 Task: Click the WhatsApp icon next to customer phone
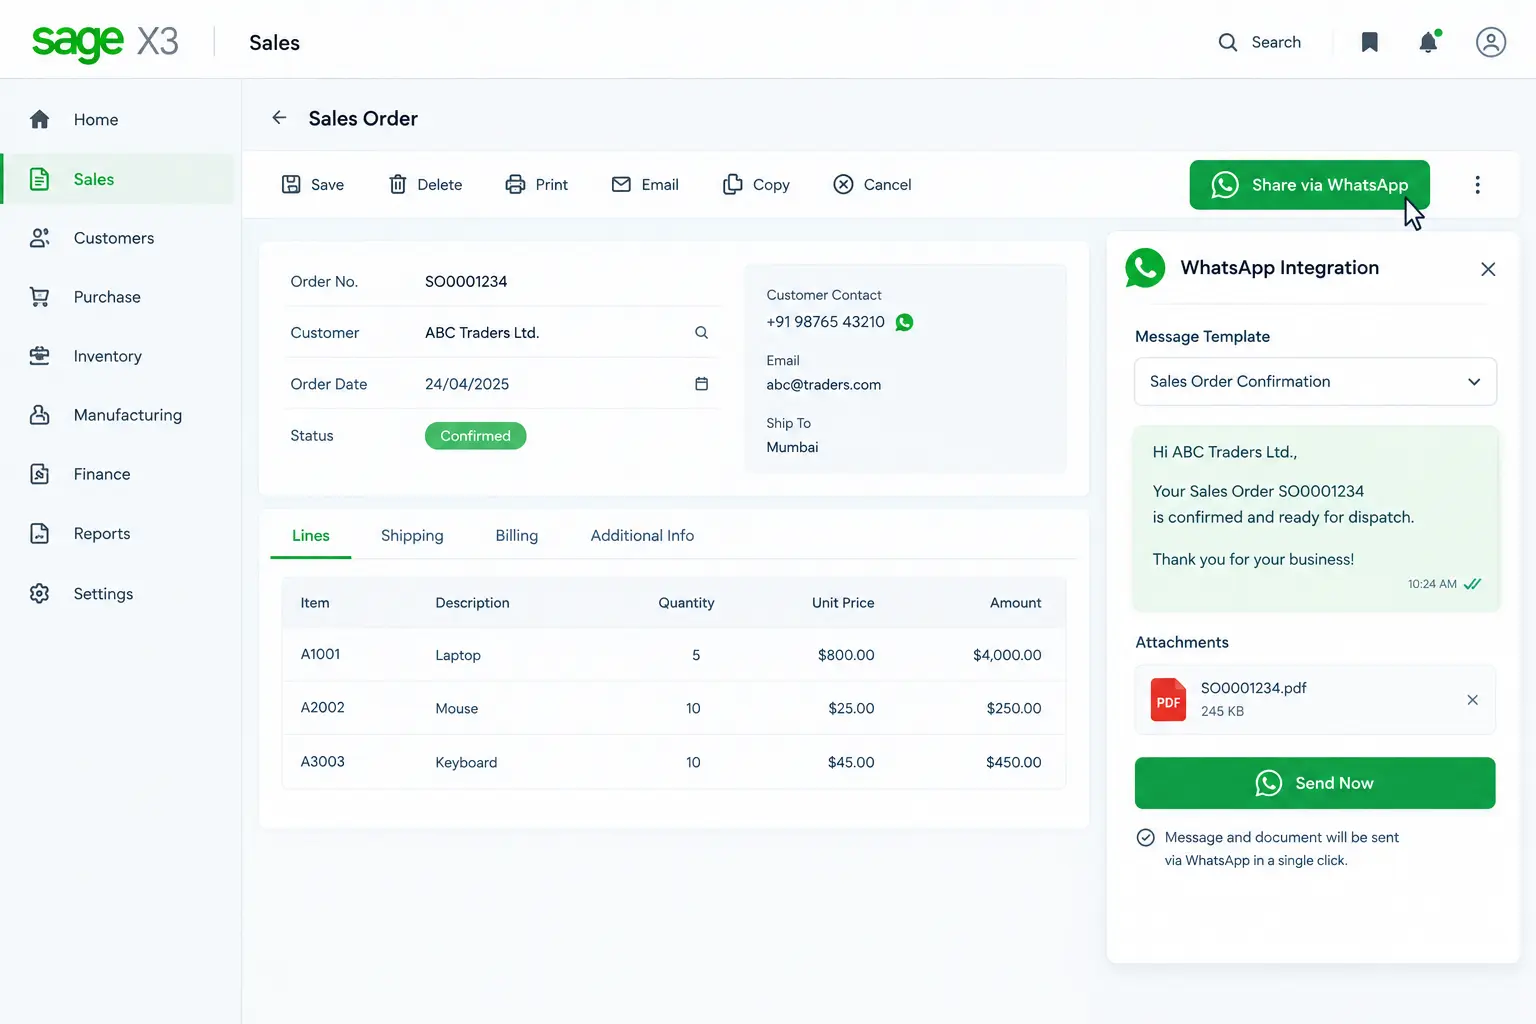(x=904, y=322)
